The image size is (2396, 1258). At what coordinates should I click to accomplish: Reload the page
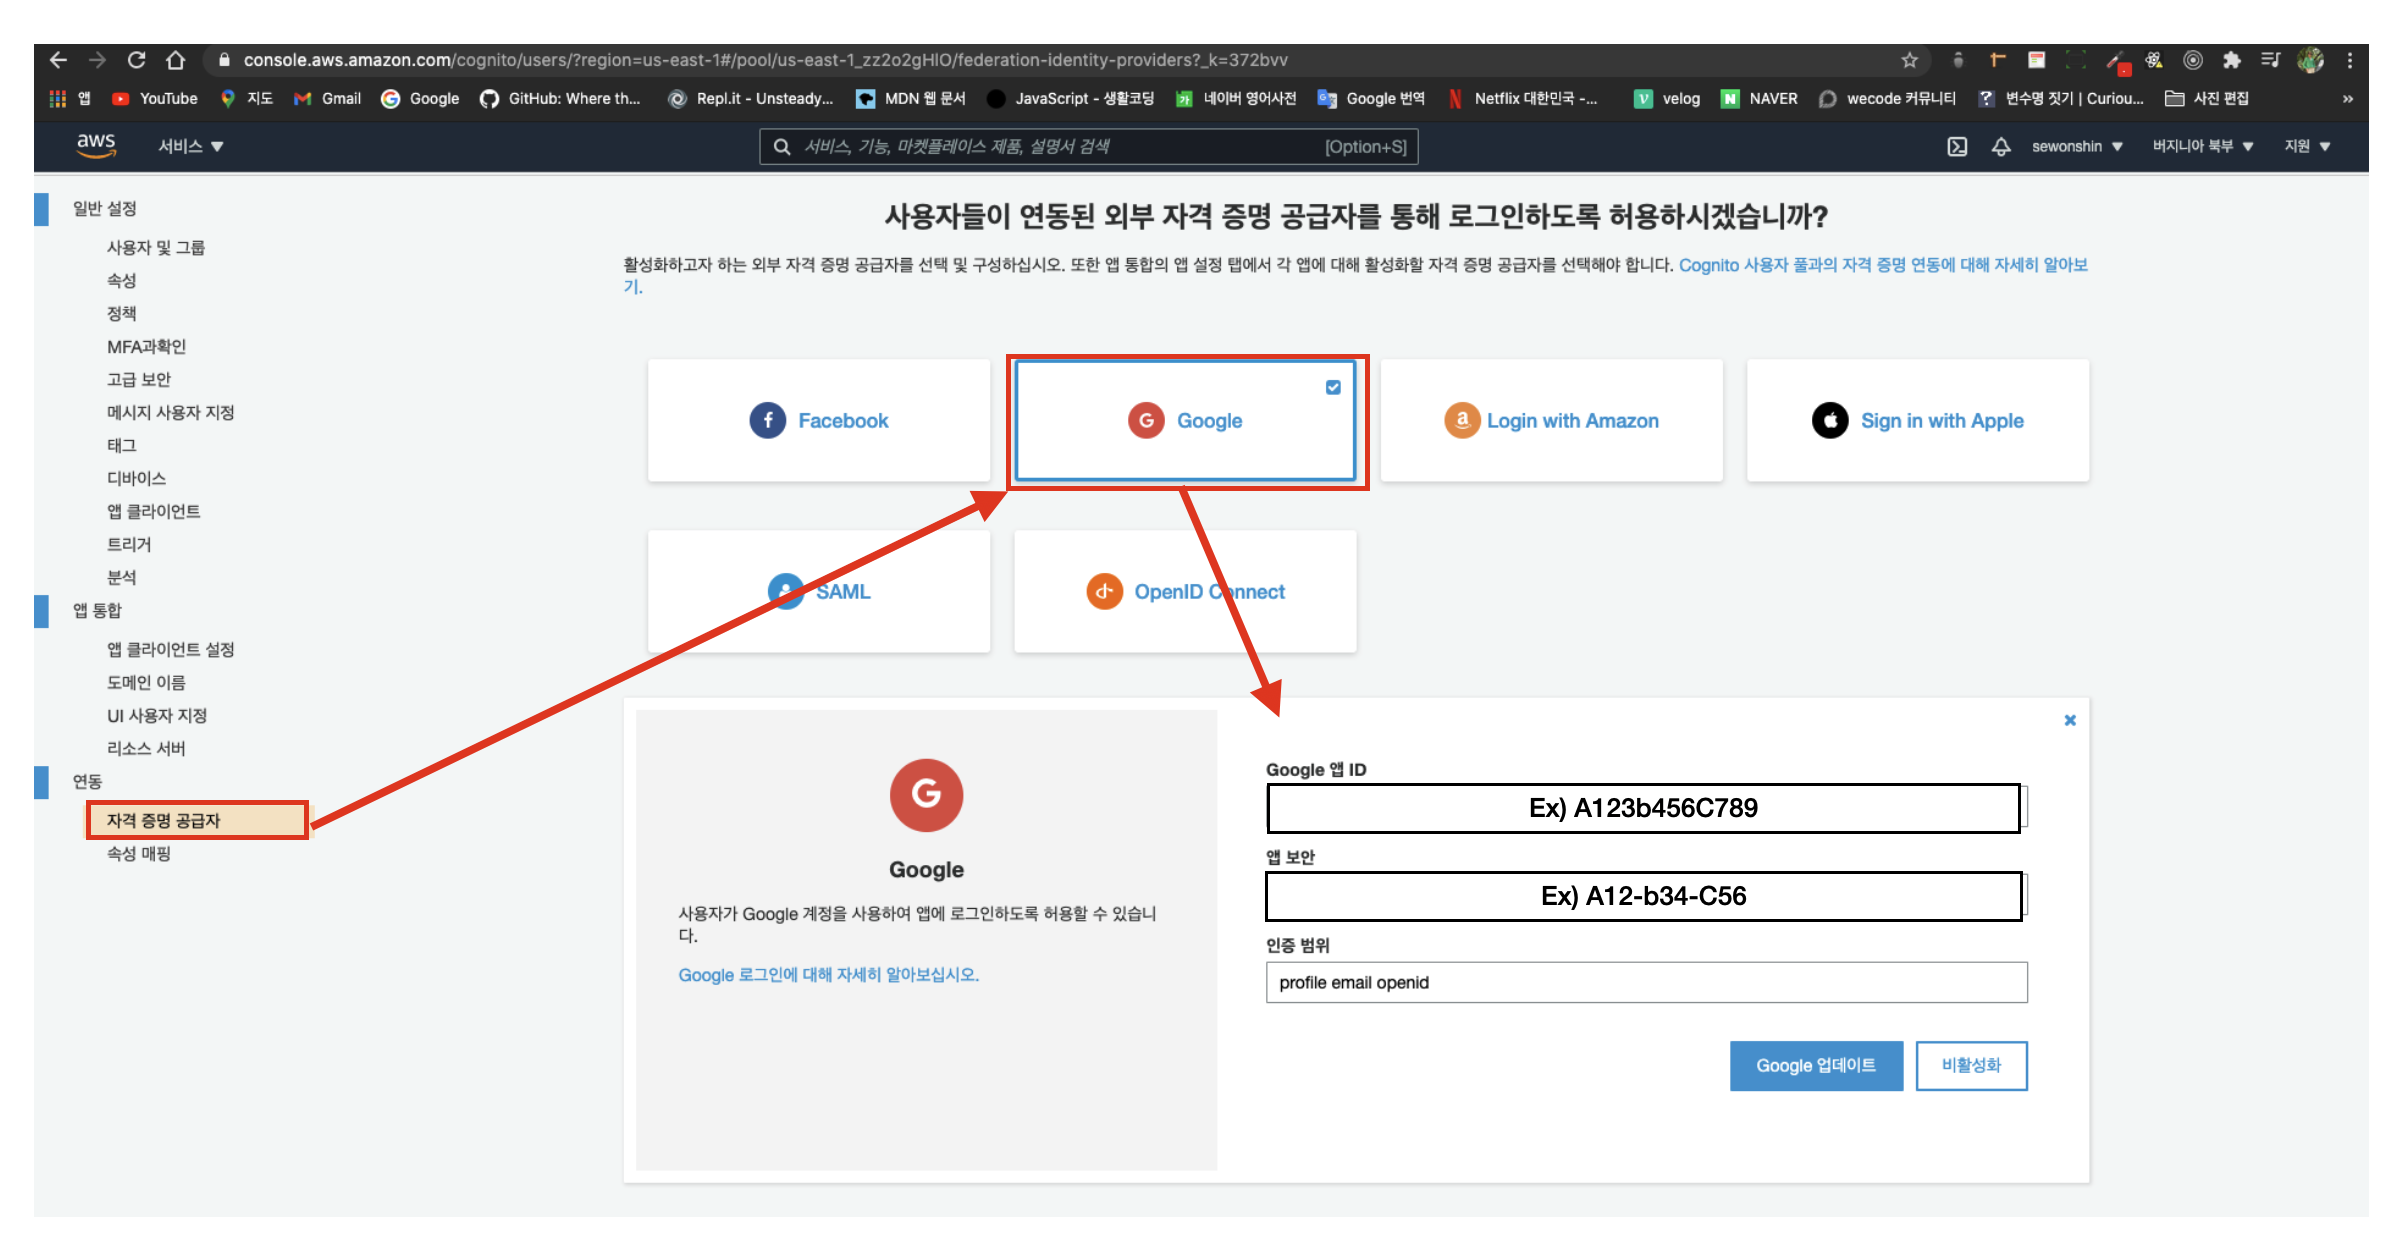(x=136, y=60)
